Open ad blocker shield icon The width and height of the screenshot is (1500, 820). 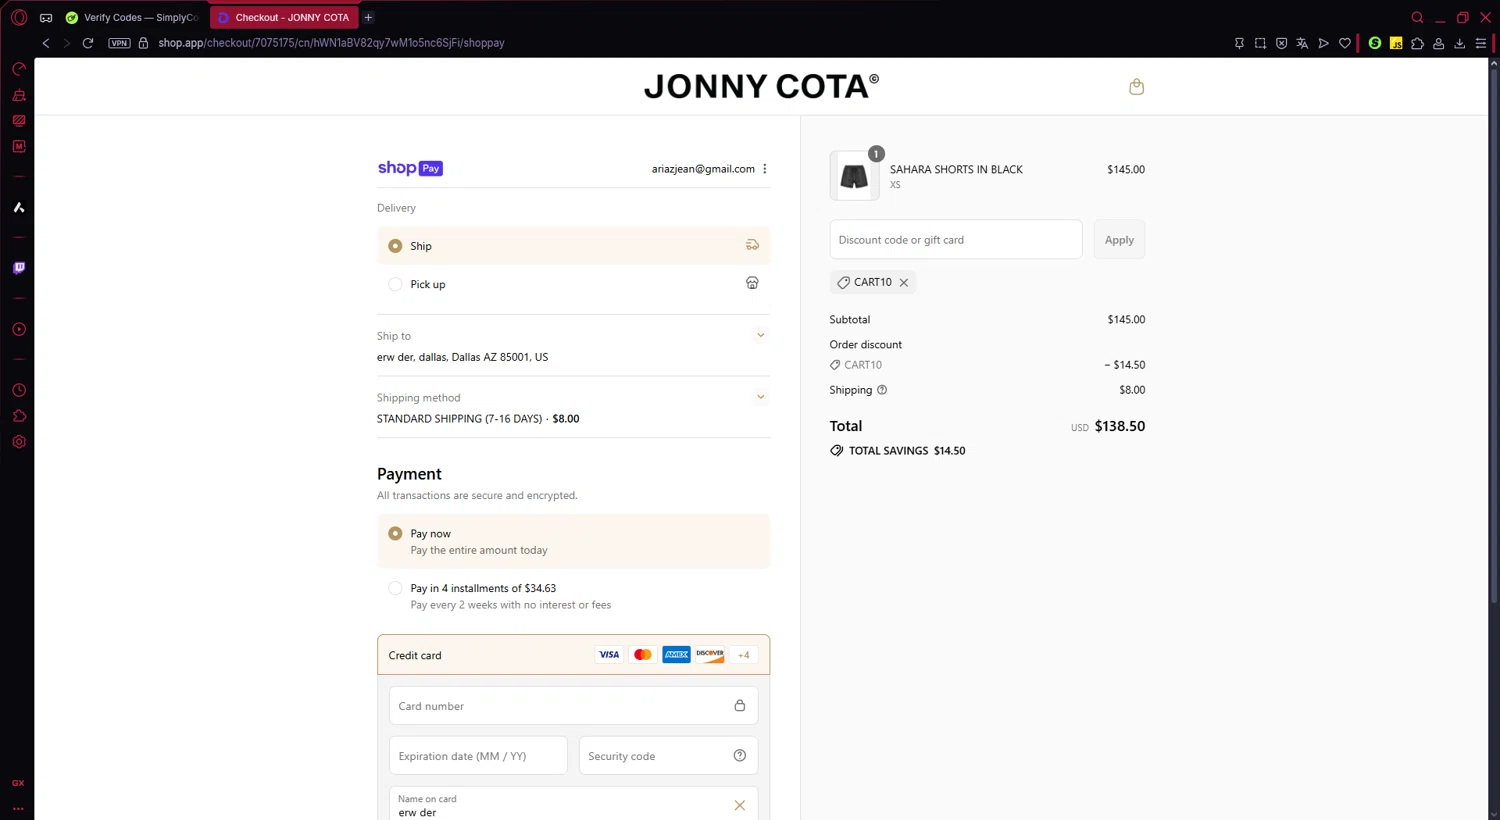1281,43
